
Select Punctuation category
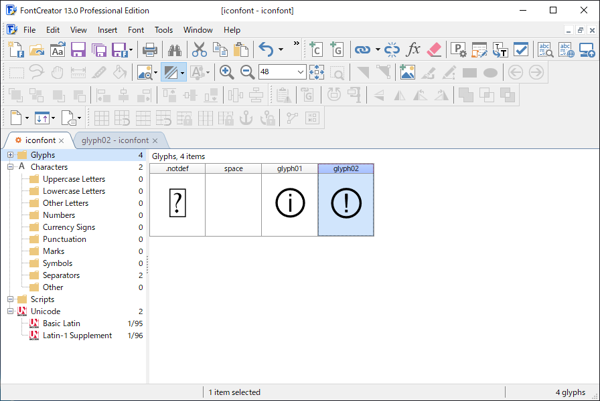(x=64, y=239)
